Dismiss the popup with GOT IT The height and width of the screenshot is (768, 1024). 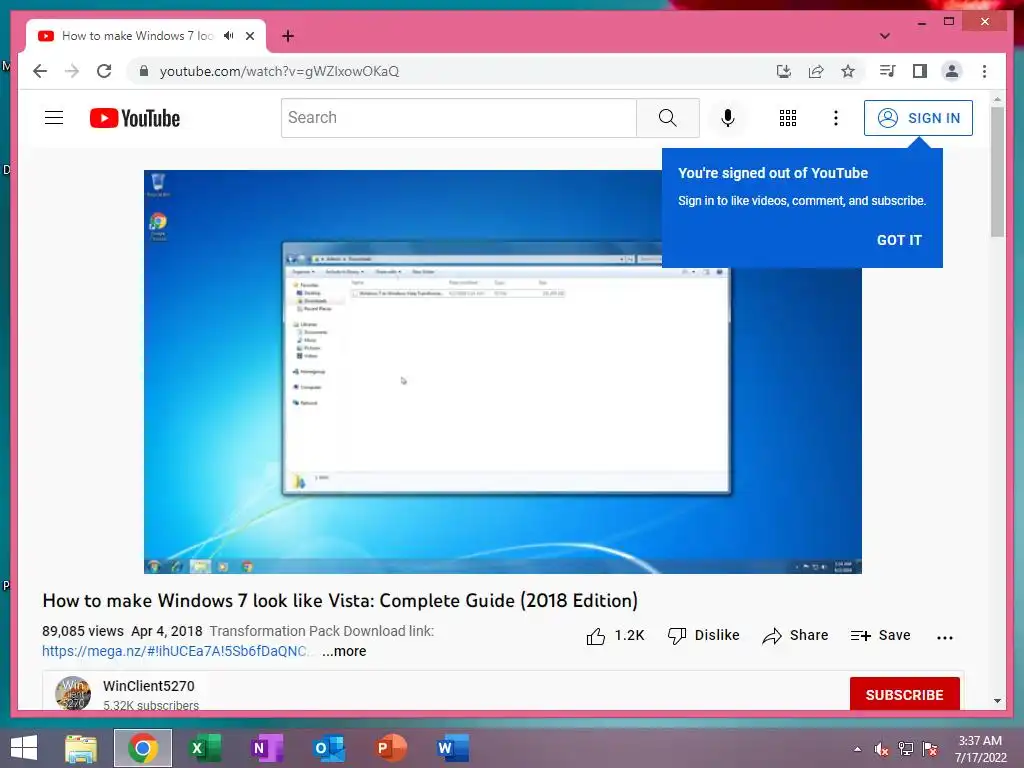coord(899,240)
